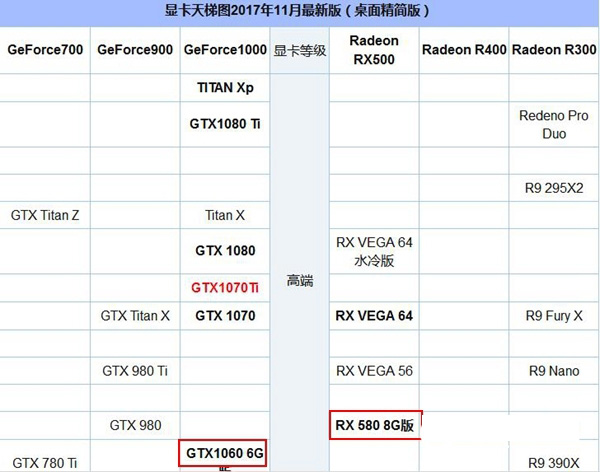Select the GTX1060 6G cell
Screen dimensions: 600x472
[223, 453]
